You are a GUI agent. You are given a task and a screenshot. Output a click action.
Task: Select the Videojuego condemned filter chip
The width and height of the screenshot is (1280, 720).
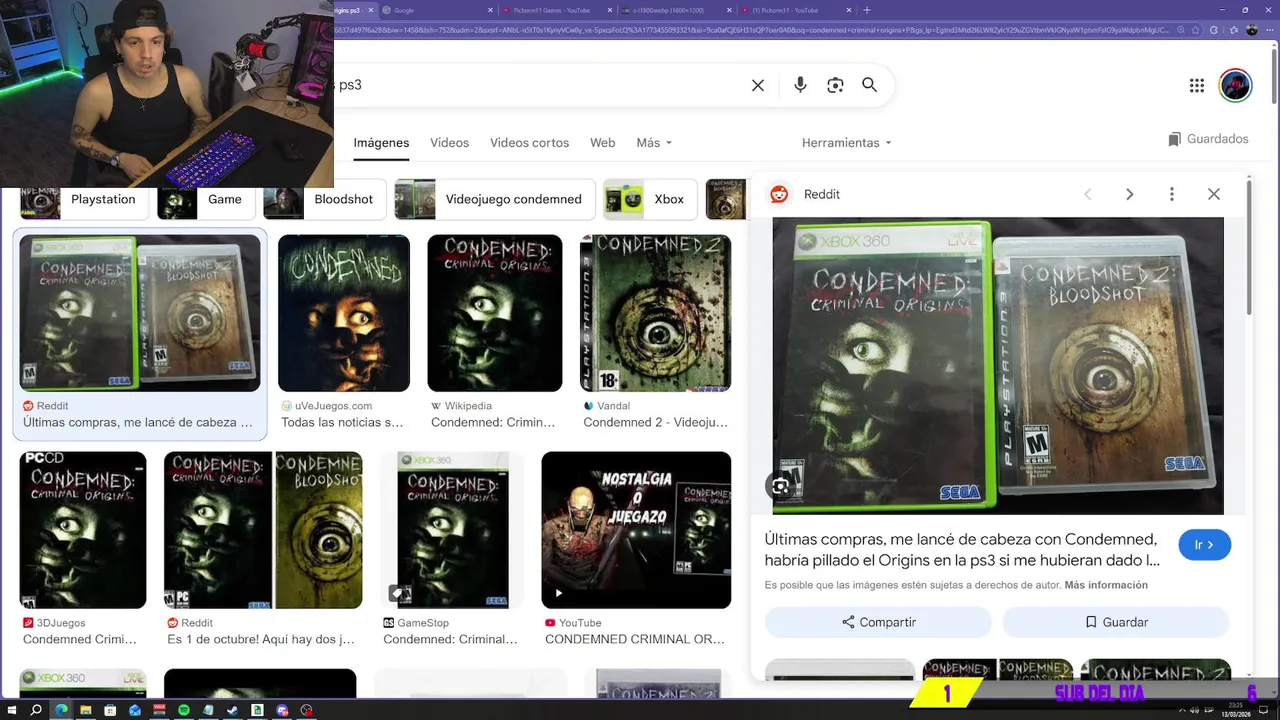tap(495, 199)
